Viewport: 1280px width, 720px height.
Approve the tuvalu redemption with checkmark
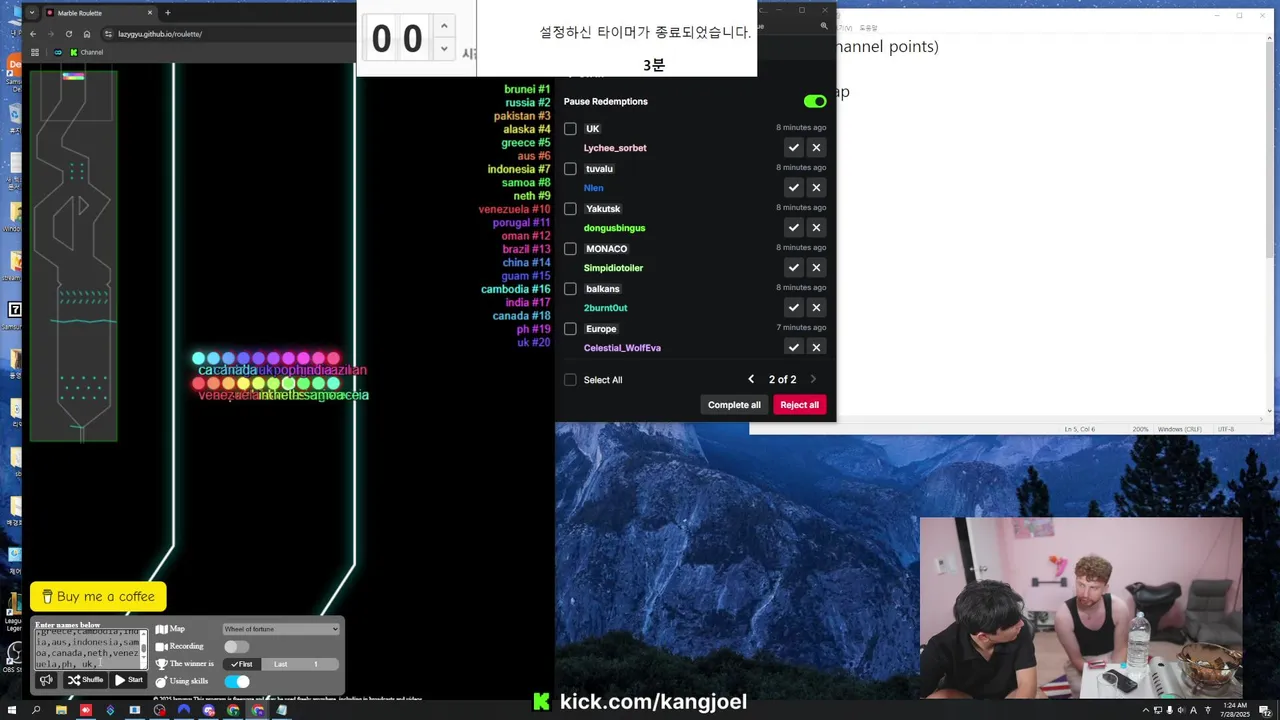click(x=793, y=188)
